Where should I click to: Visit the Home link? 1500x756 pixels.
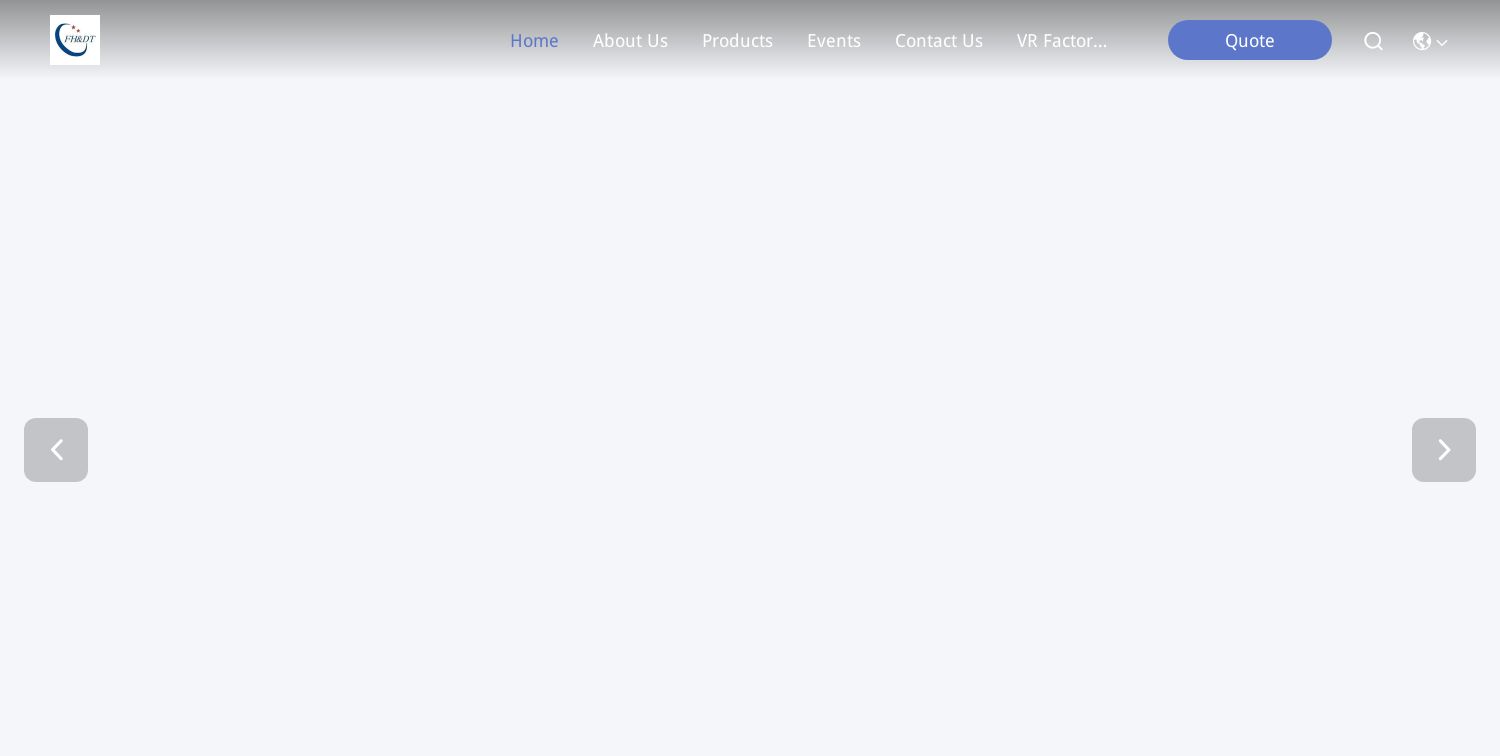point(534,41)
